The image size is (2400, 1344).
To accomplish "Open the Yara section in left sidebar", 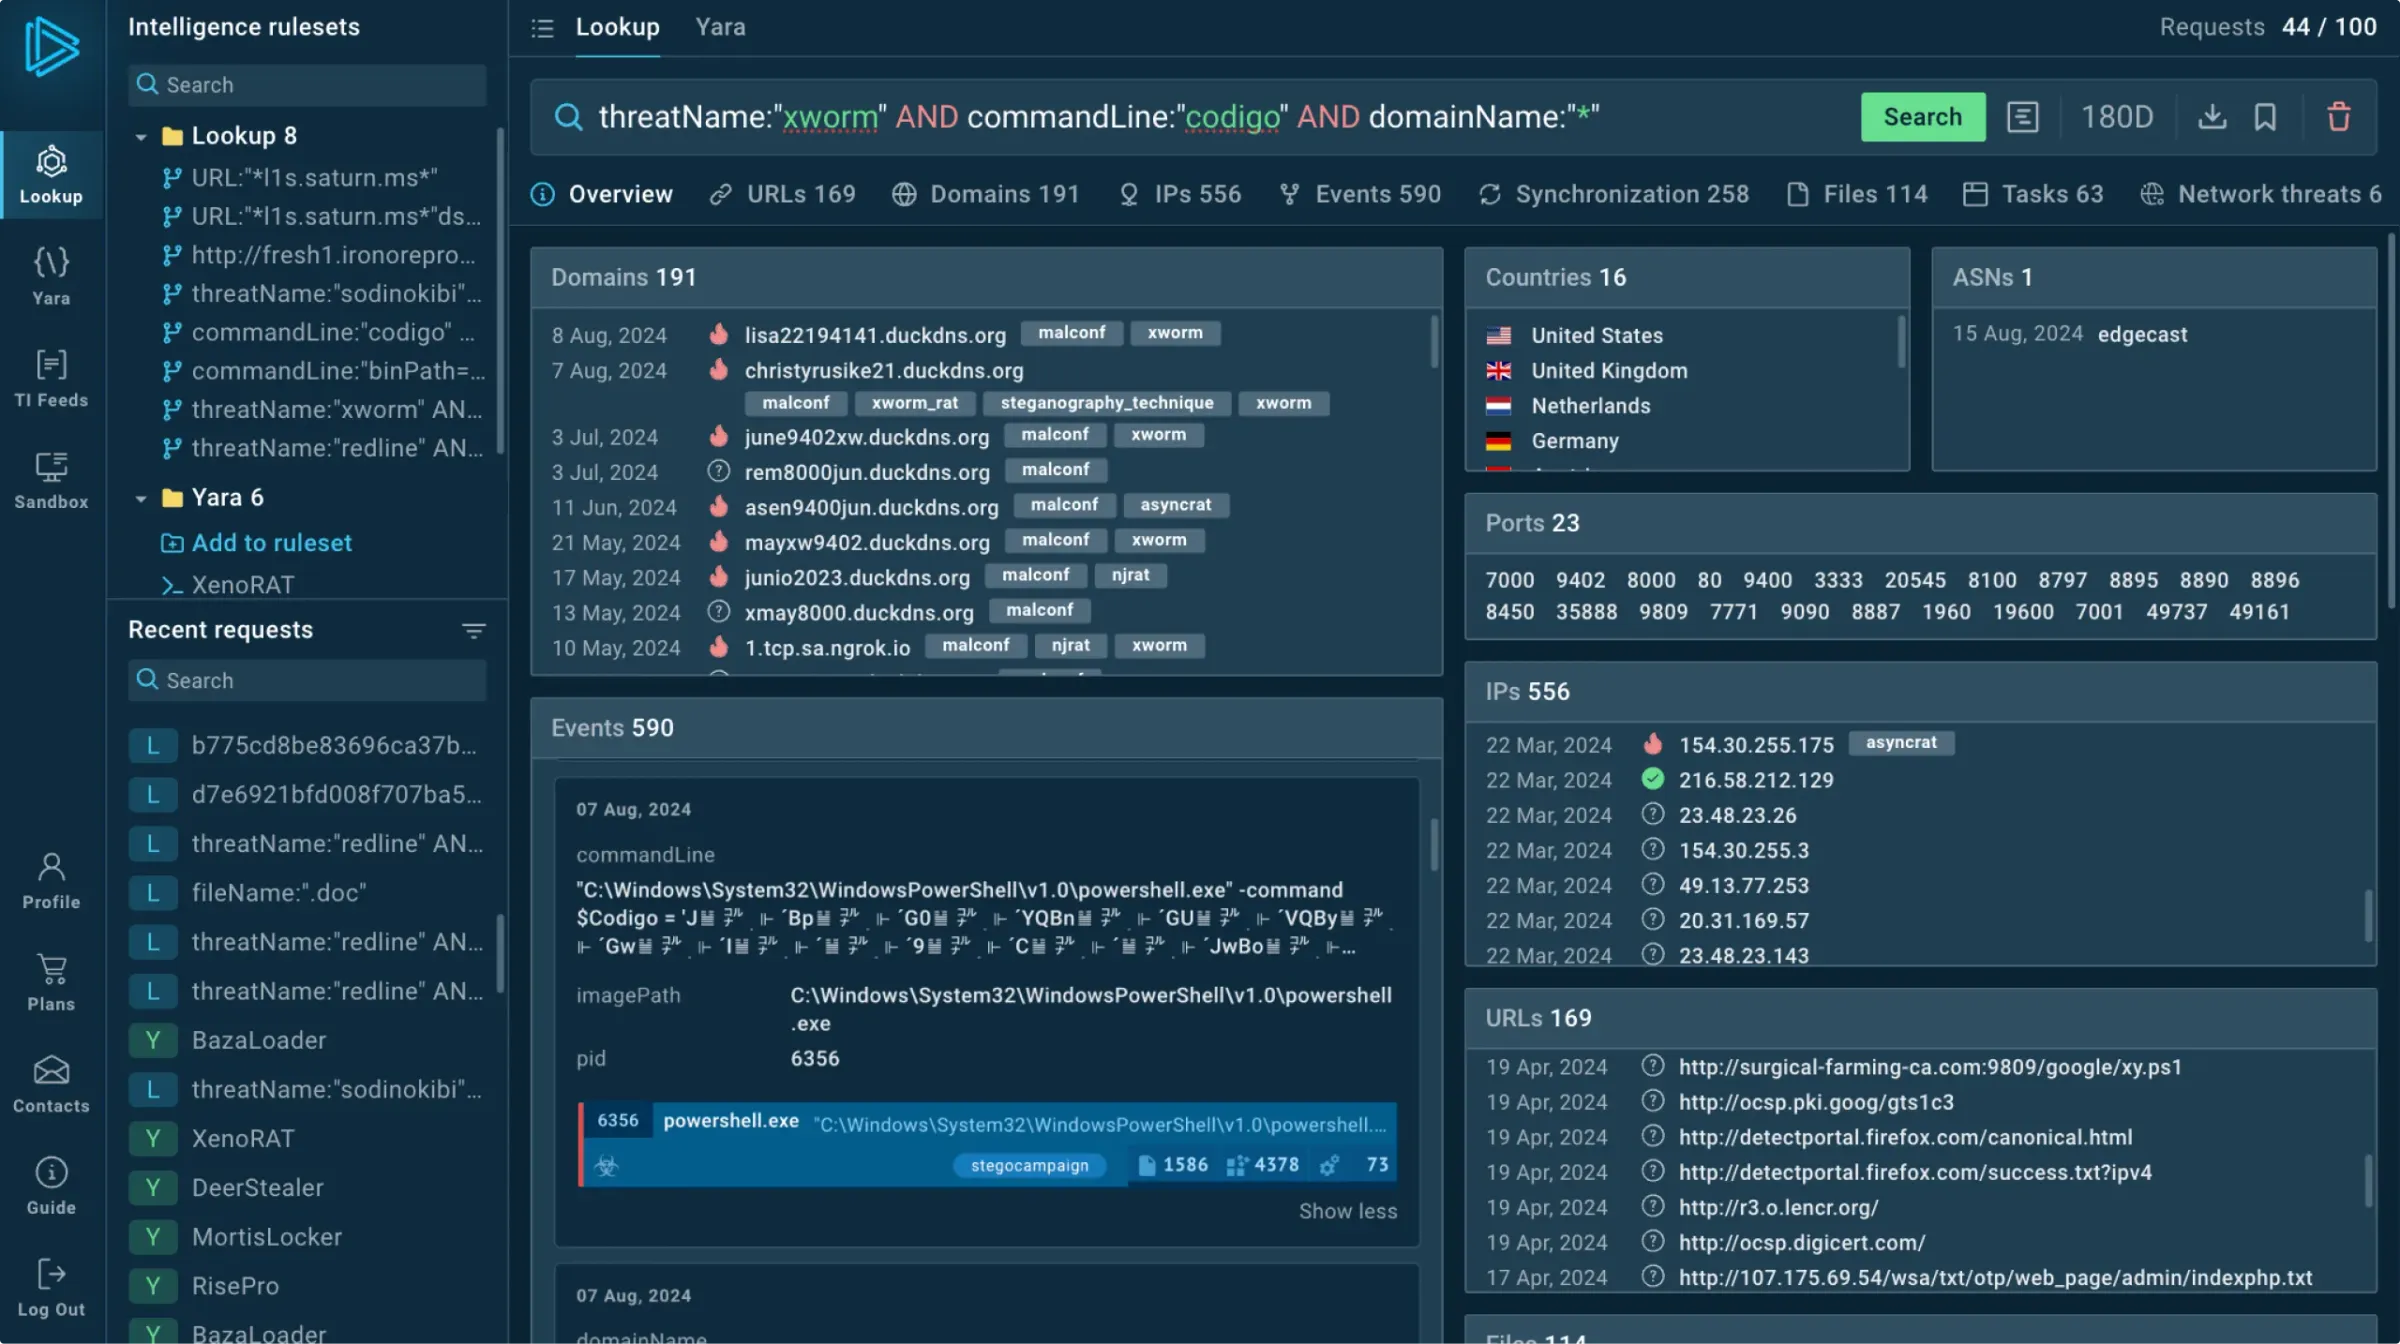I will tap(51, 275).
